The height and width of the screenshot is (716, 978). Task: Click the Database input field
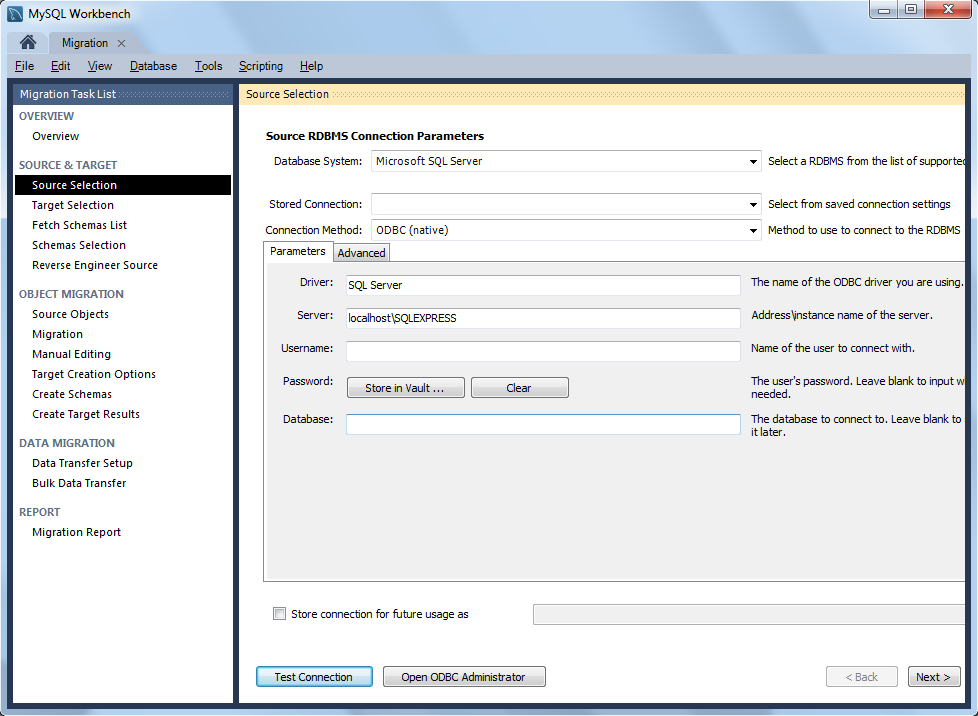pos(543,424)
